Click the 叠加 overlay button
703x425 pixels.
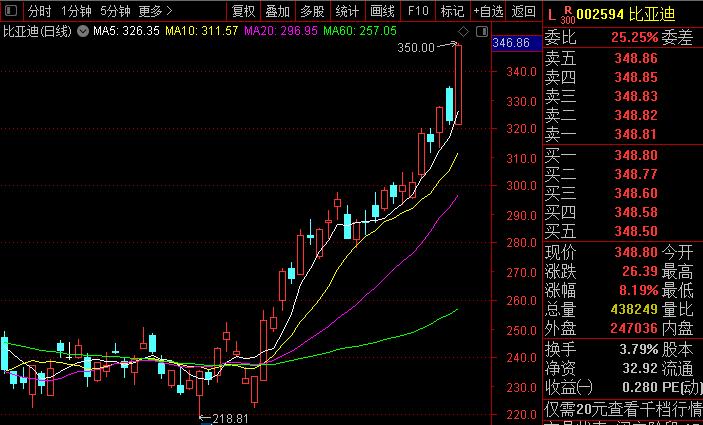click(278, 11)
